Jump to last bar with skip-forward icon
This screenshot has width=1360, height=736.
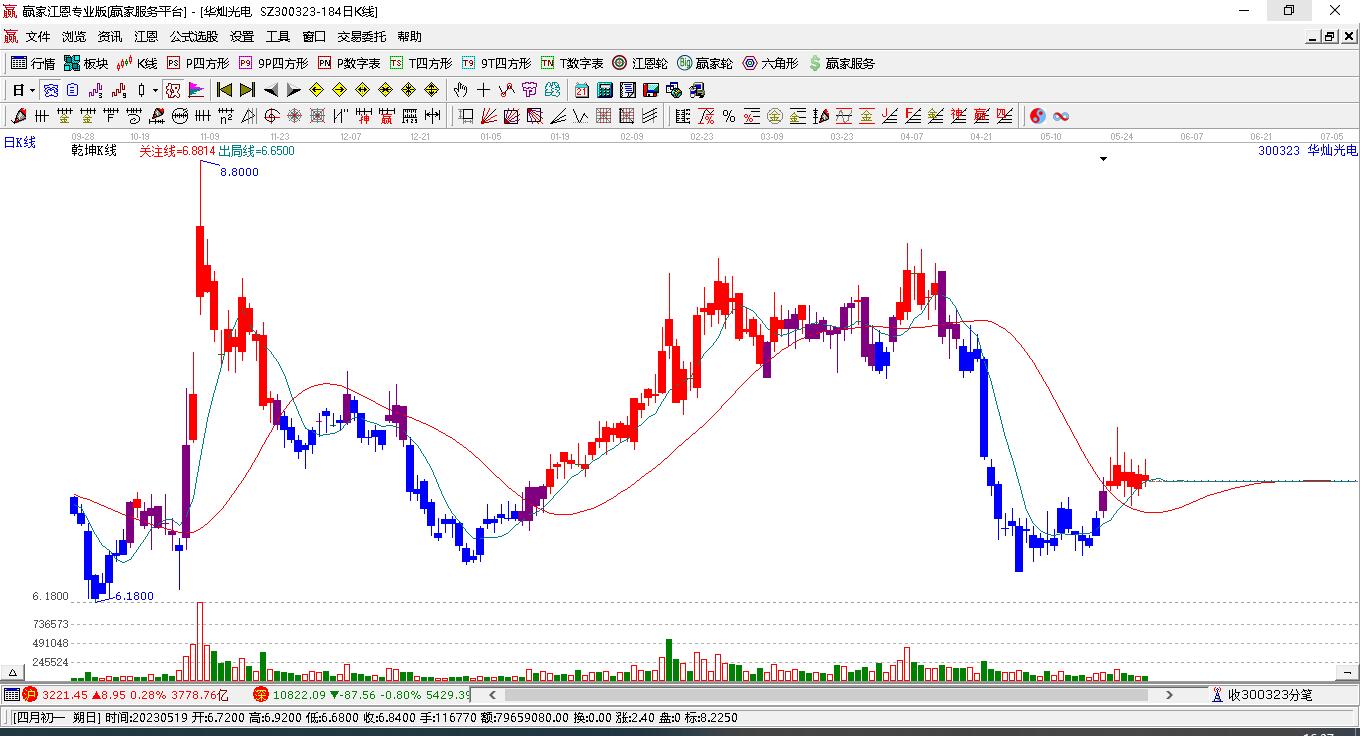click(x=247, y=90)
